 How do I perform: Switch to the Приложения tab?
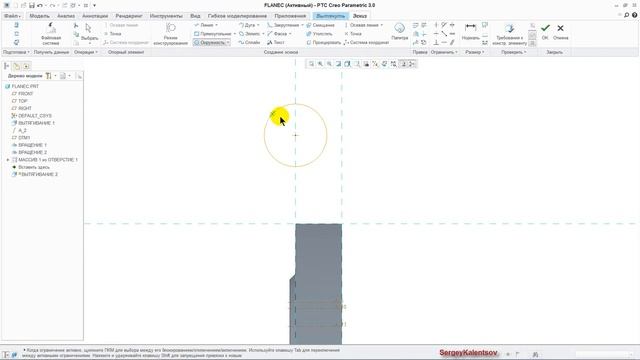click(290, 16)
